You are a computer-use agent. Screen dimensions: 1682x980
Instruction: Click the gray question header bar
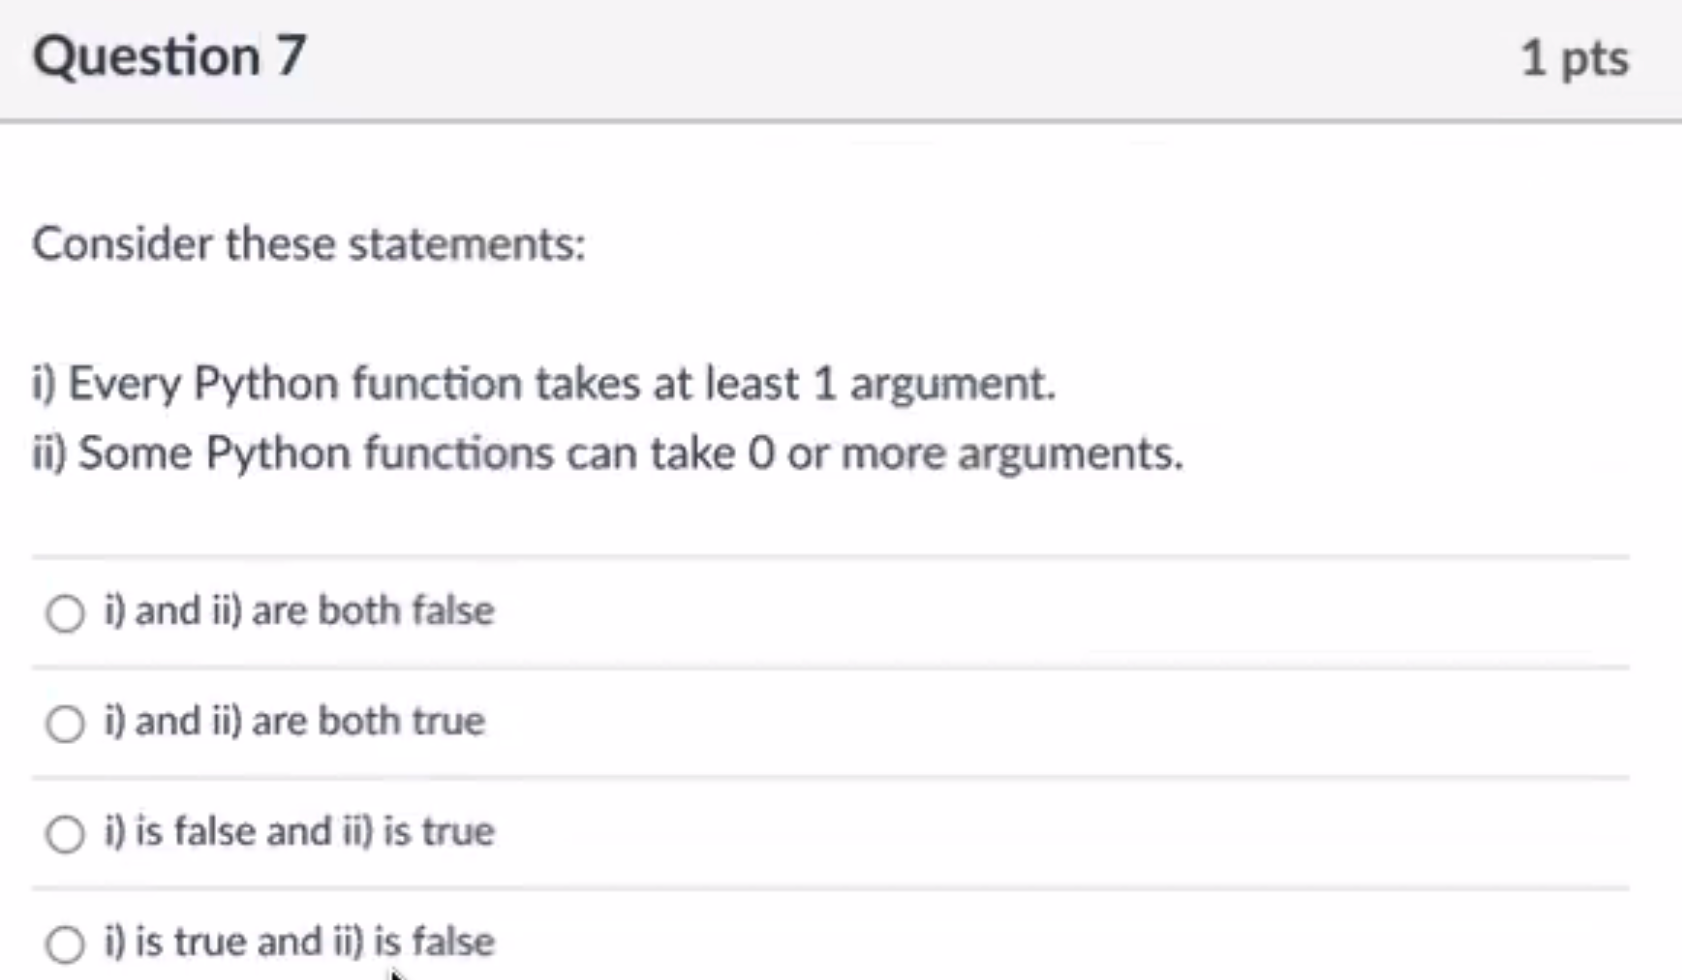(x=841, y=60)
